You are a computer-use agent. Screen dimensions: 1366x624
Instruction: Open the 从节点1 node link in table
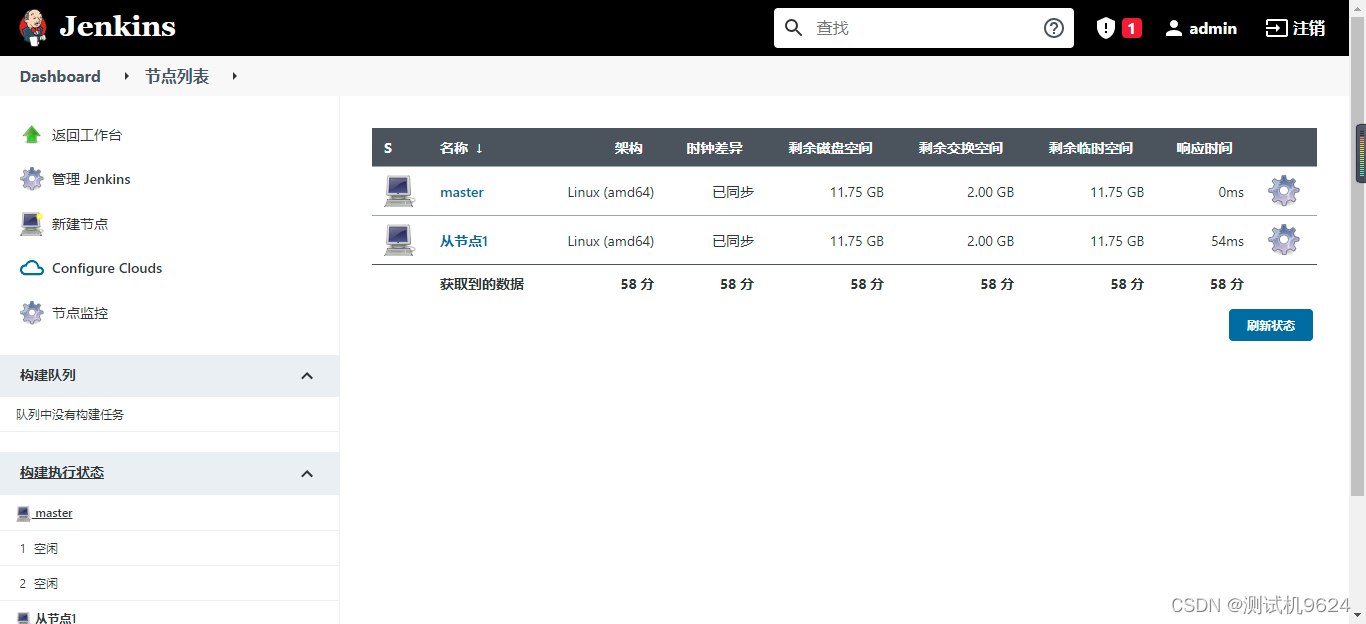tap(464, 241)
